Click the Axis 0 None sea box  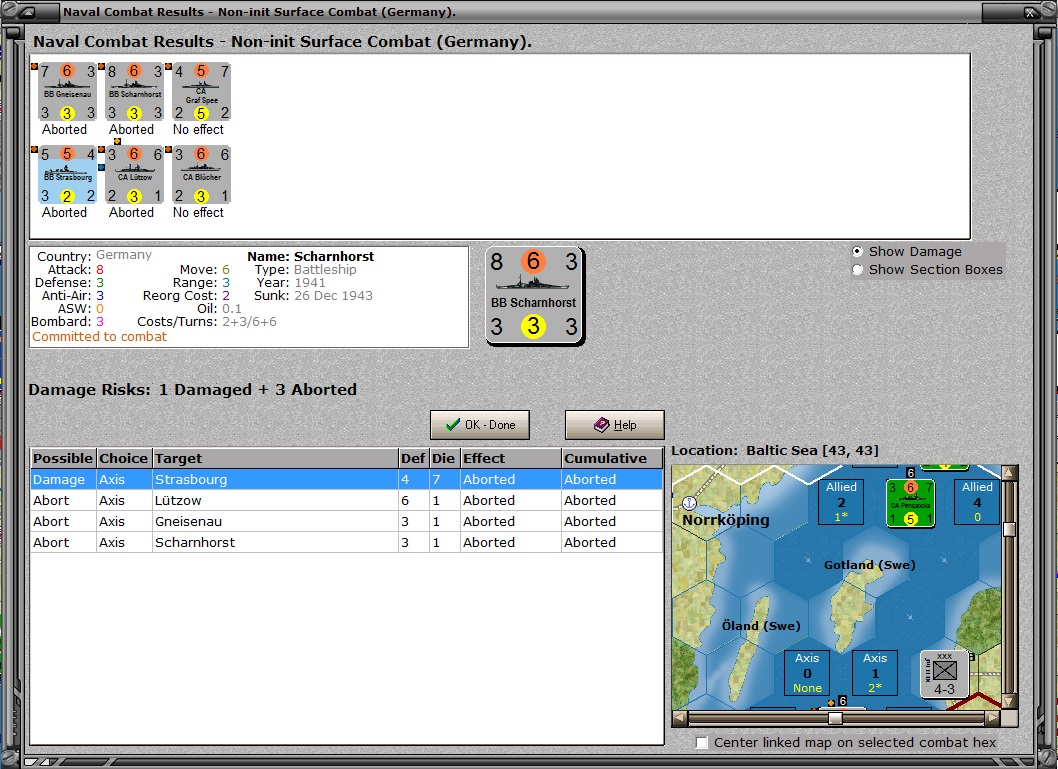pyautogui.click(x=807, y=673)
